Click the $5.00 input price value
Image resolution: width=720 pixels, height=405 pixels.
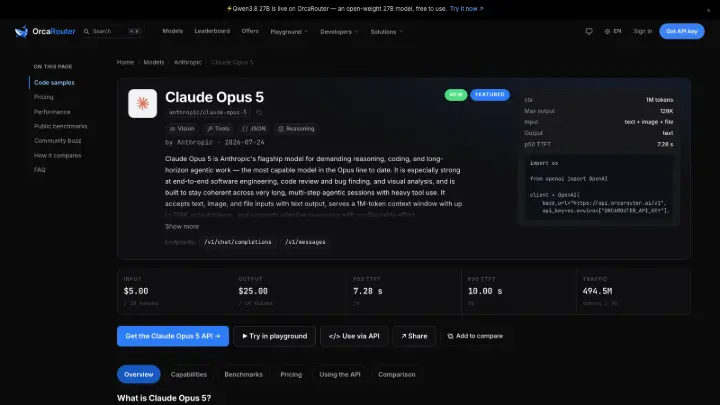[136, 291]
